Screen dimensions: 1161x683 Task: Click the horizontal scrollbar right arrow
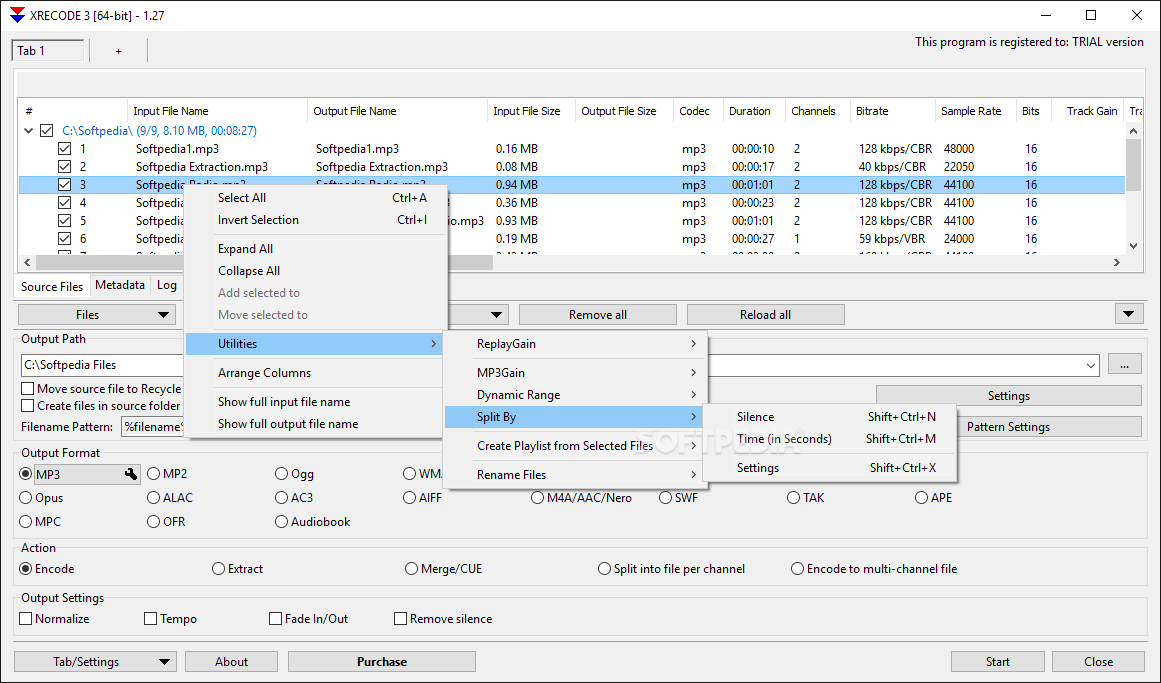[x=1117, y=262]
